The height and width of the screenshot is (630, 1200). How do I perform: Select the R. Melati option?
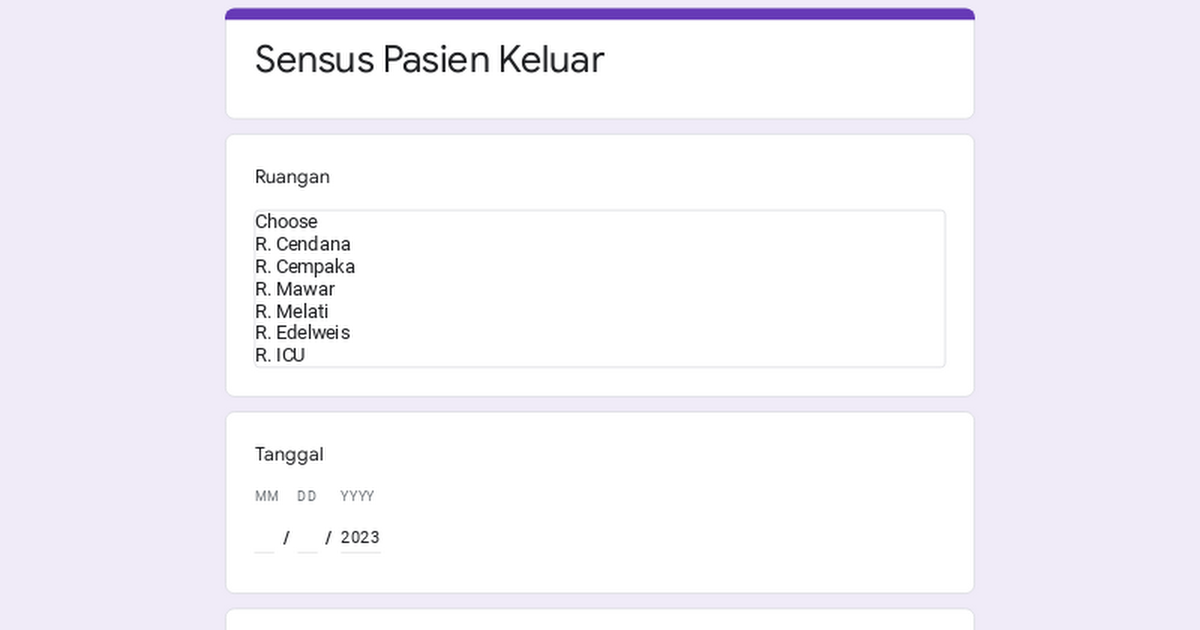[292, 311]
